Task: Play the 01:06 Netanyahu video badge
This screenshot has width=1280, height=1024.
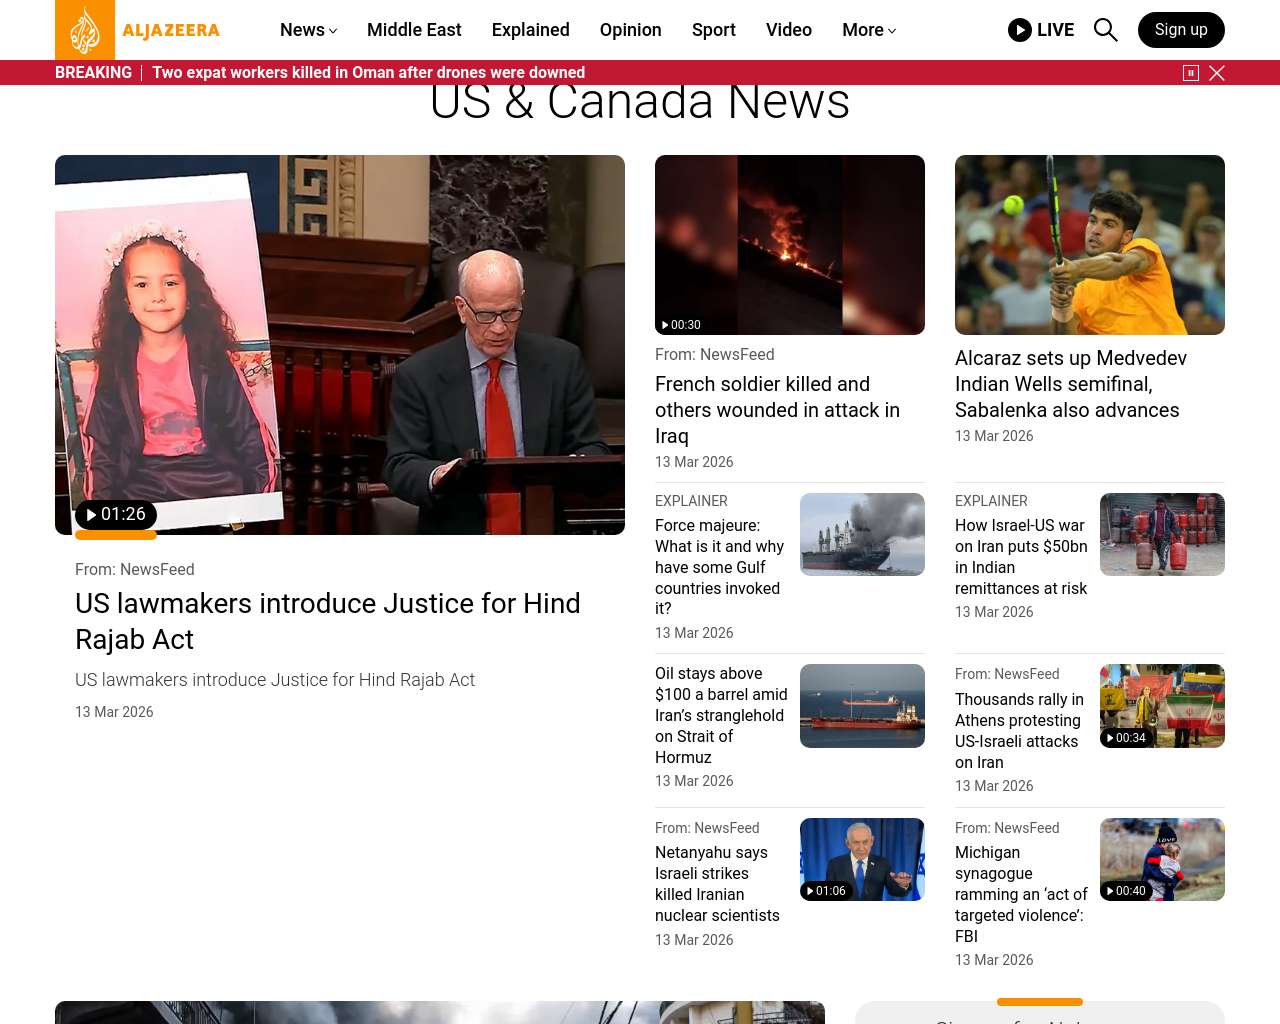Action: coord(826,891)
